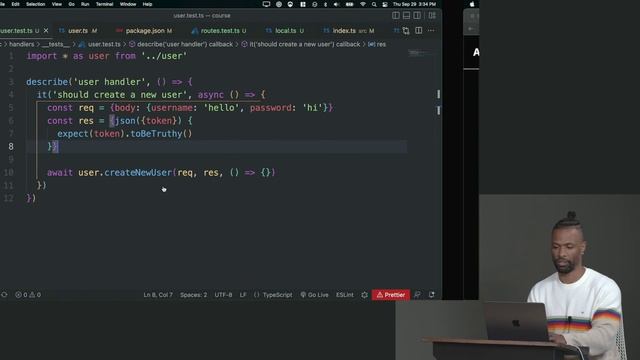Click the Bluetooth menu bar icon
Screen dimensions: 640x360
click(x=325, y=4)
